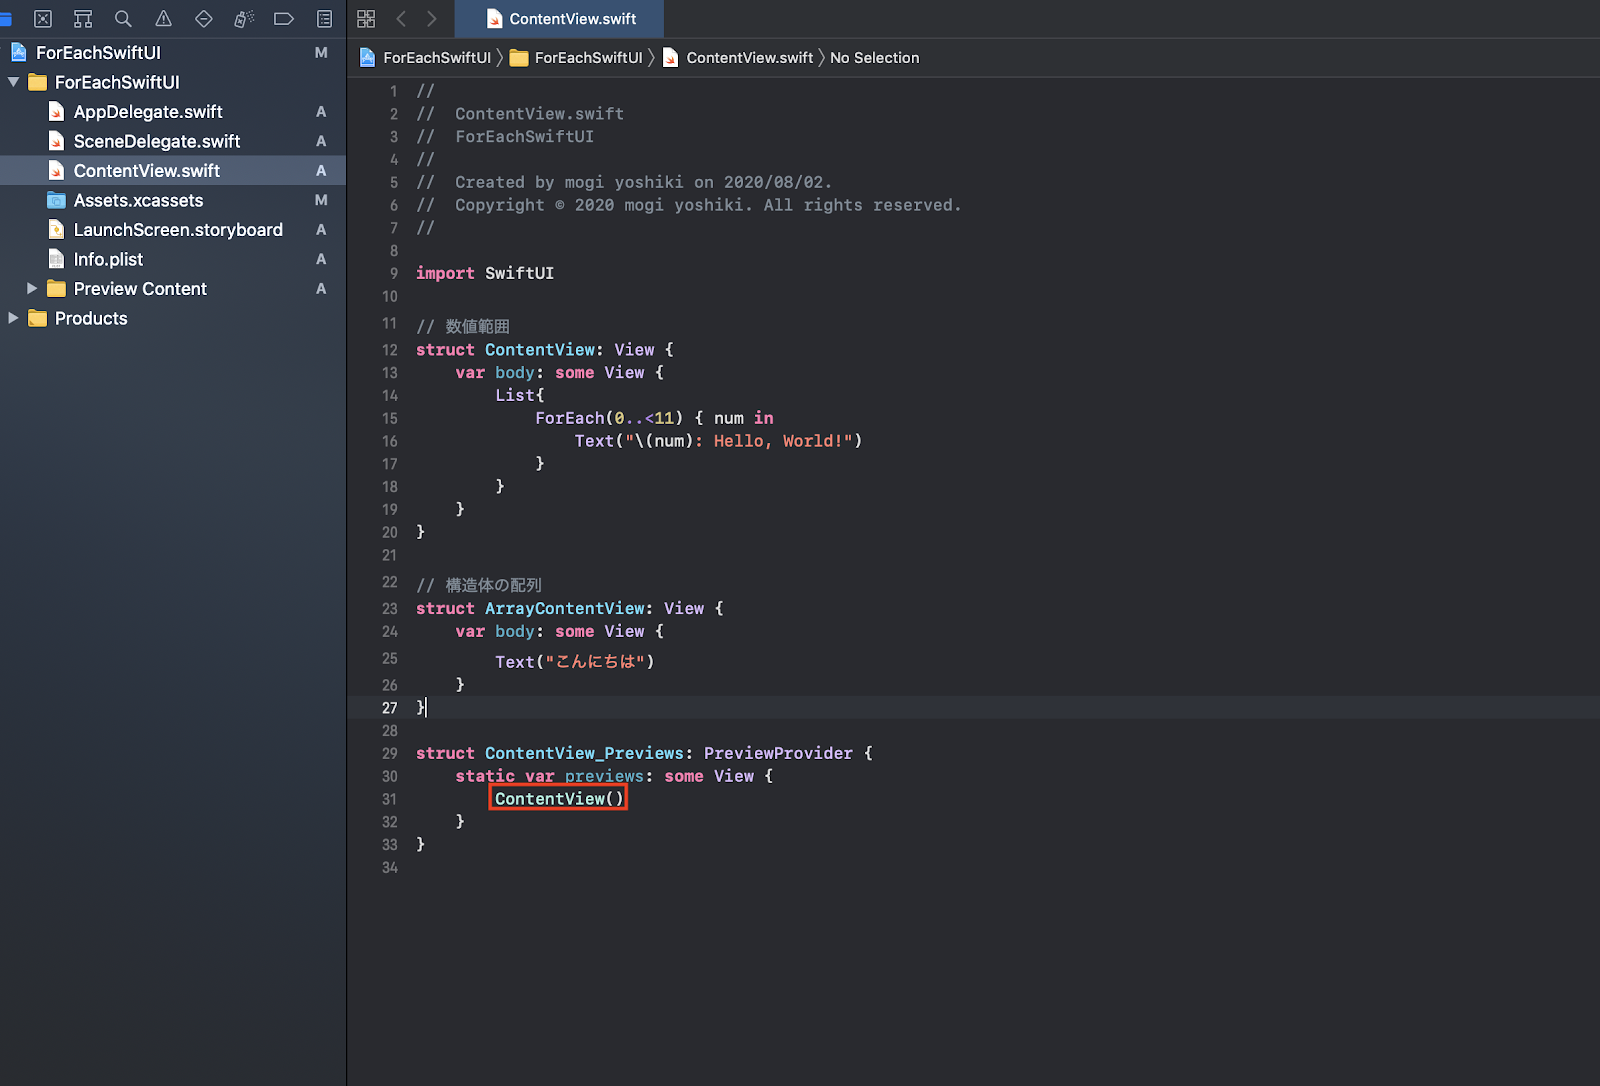Click the LaunchScreen.storyboard file icon
Screen dimensions: 1600x1086
(57, 230)
